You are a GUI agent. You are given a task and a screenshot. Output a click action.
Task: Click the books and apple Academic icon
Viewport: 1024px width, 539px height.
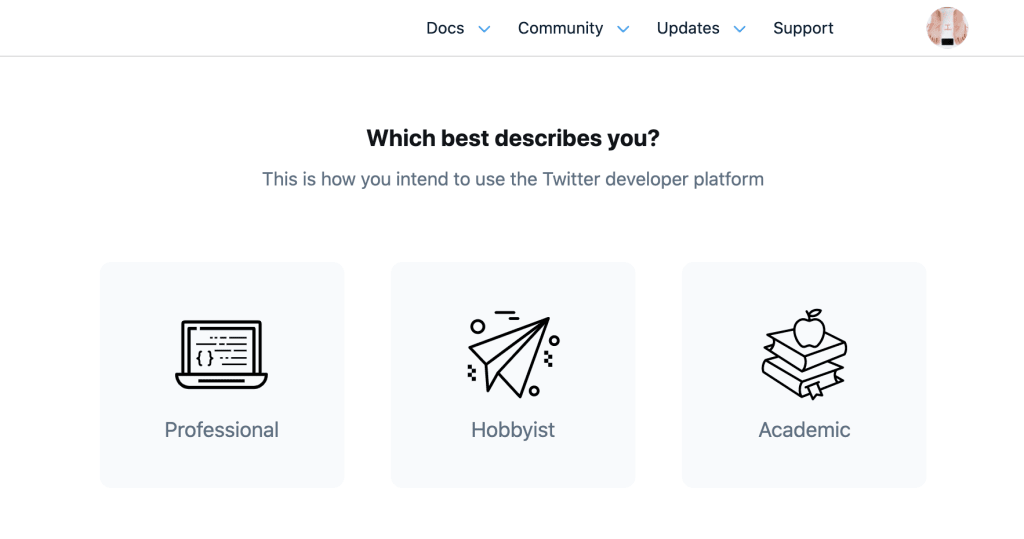pyautogui.click(x=804, y=354)
